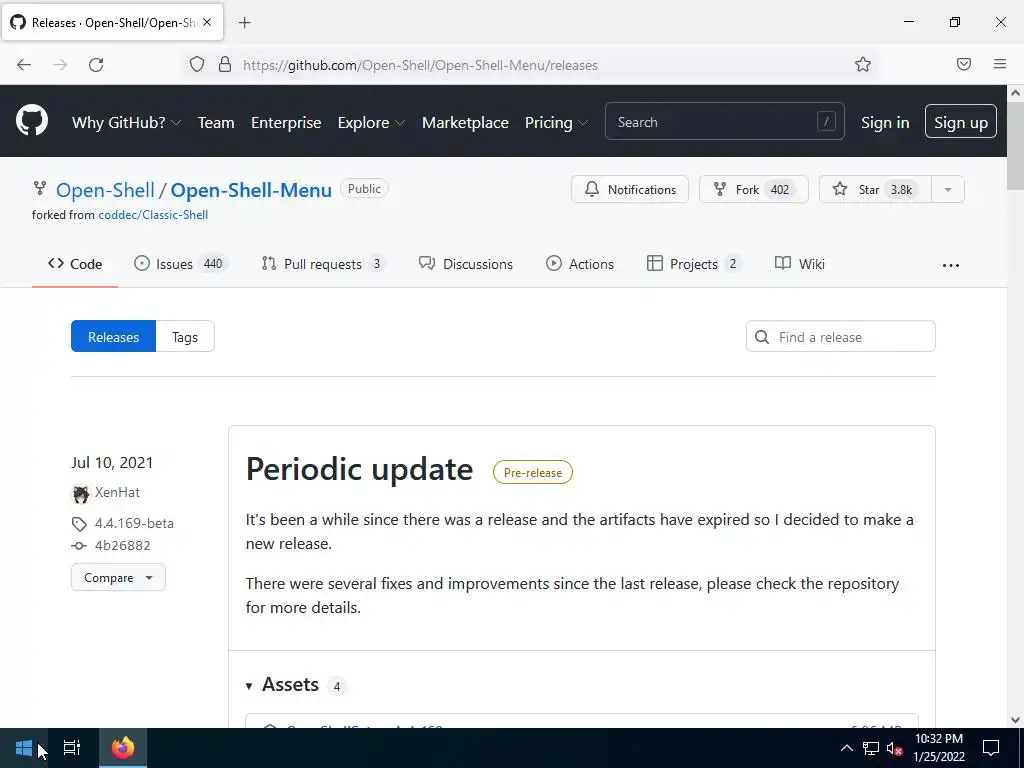Click the slash shortcut icon in Search

click(826, 121)
